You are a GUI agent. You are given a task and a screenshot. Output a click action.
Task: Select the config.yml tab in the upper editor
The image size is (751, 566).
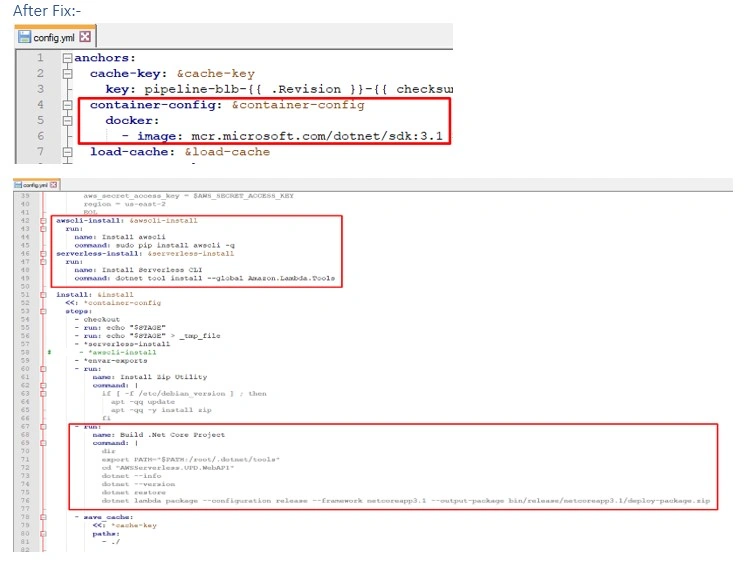(x=55, y=37)
